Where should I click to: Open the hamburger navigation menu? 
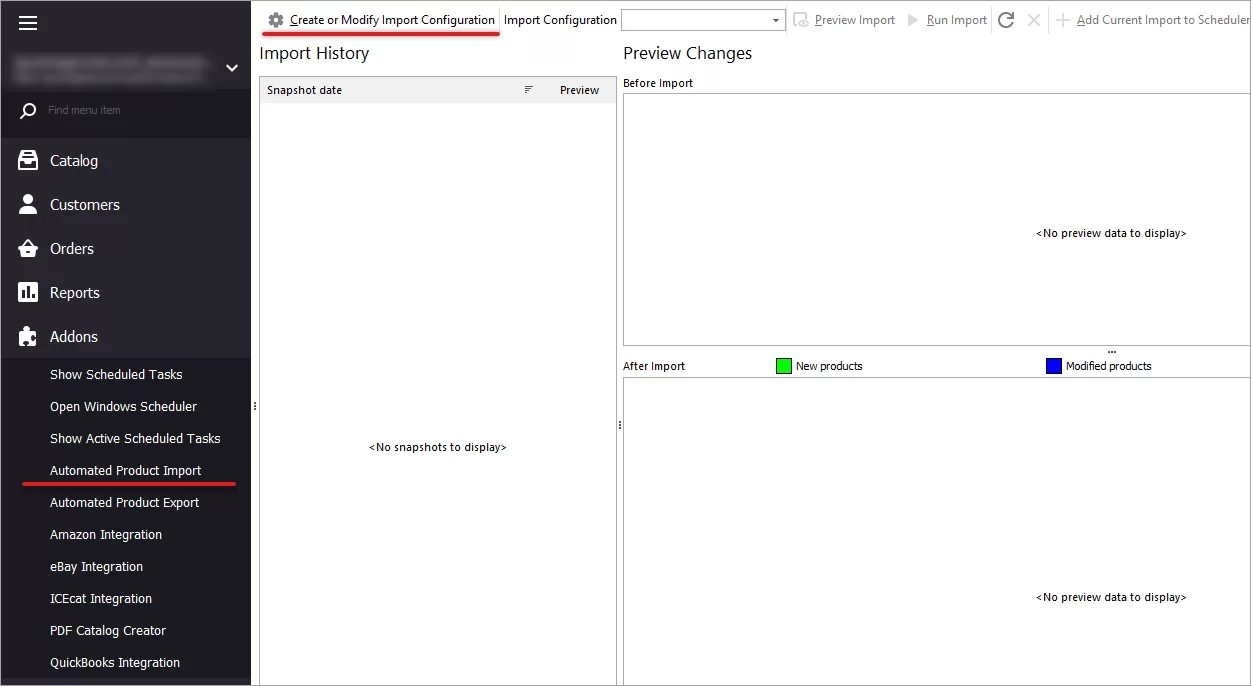point(28,22)
